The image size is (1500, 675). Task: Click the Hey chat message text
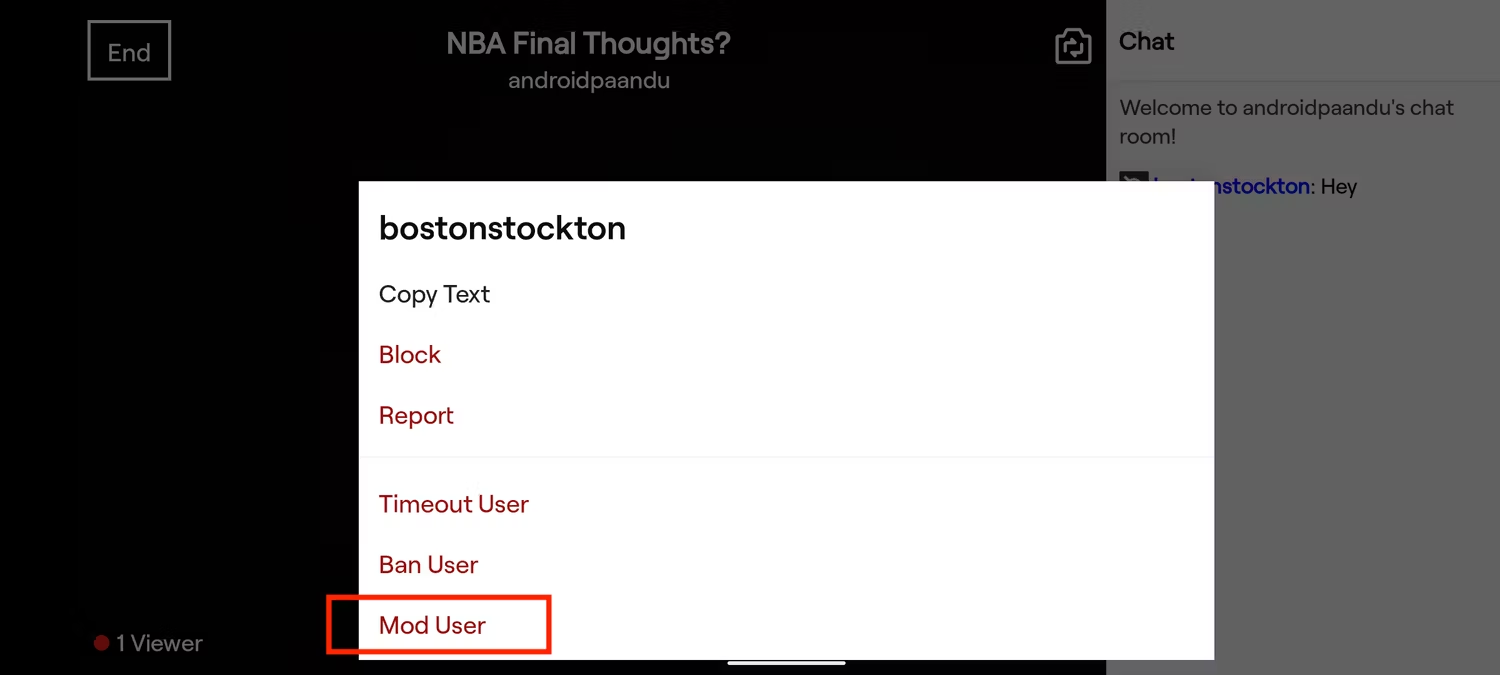[x=1339, y=187]
